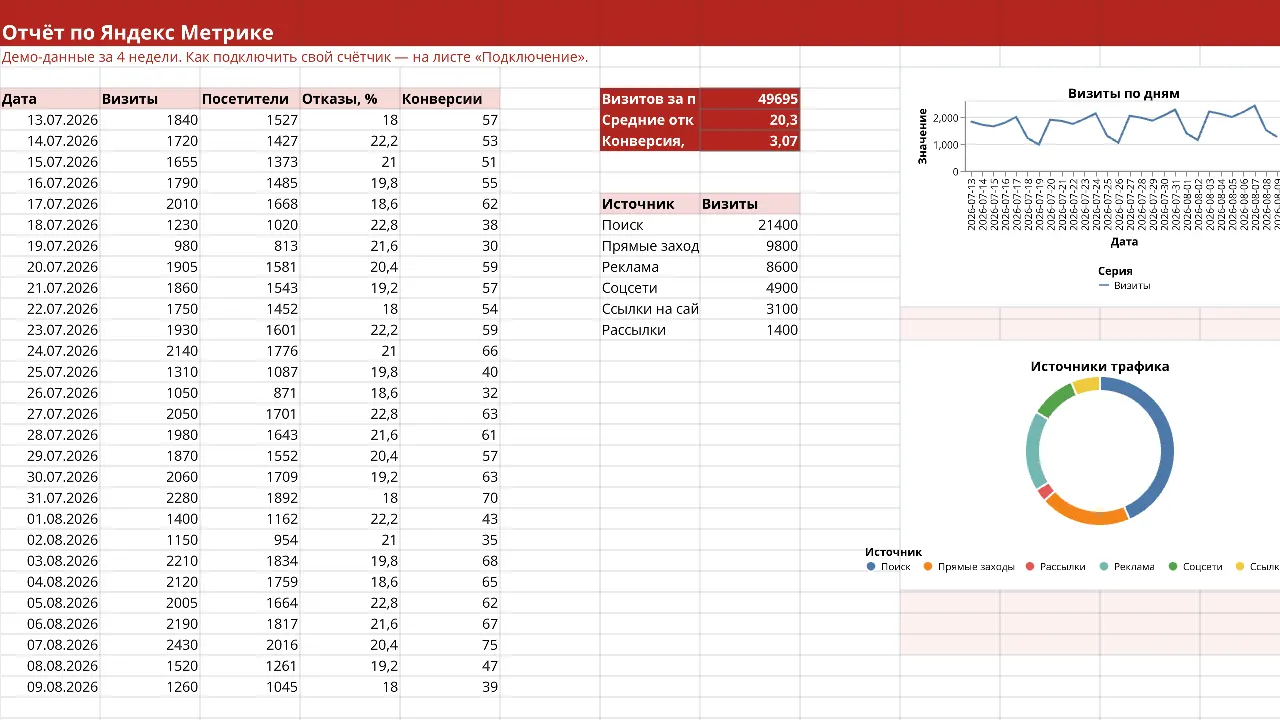
Task: Click the visits value 2010
Action: click(x=150, y=204)
